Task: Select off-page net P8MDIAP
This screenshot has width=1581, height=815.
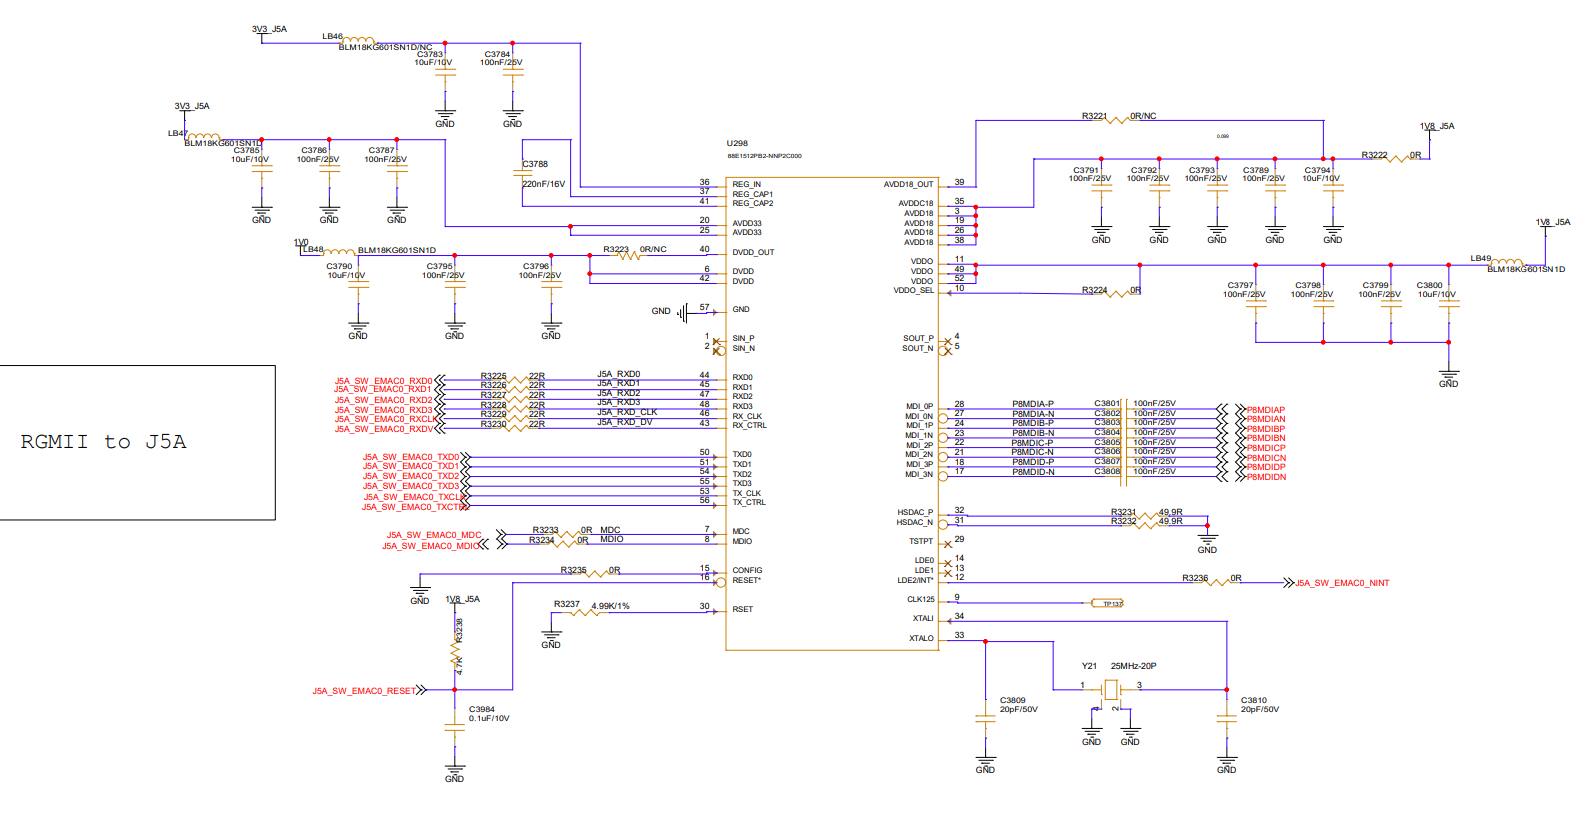Action: point(1265,410)
